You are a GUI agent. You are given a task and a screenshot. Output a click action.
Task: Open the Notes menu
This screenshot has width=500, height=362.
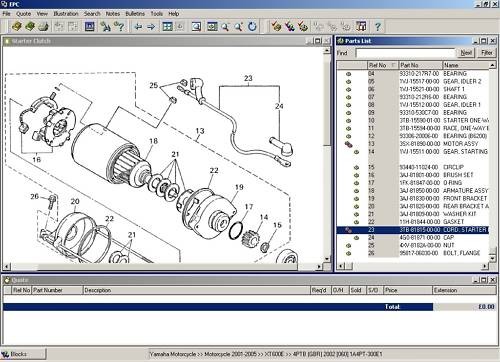(x=113, y=14)
